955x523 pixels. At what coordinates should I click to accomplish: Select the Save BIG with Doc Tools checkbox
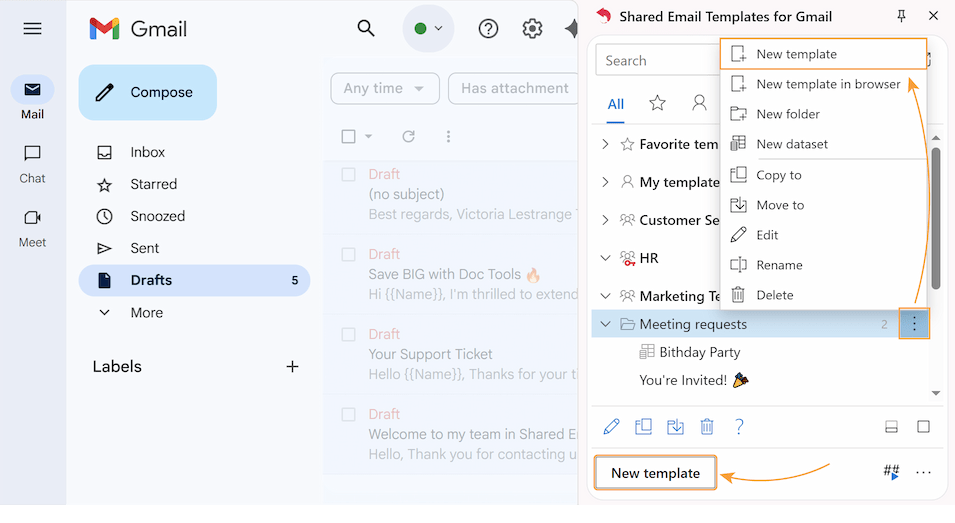coord(348,254)
